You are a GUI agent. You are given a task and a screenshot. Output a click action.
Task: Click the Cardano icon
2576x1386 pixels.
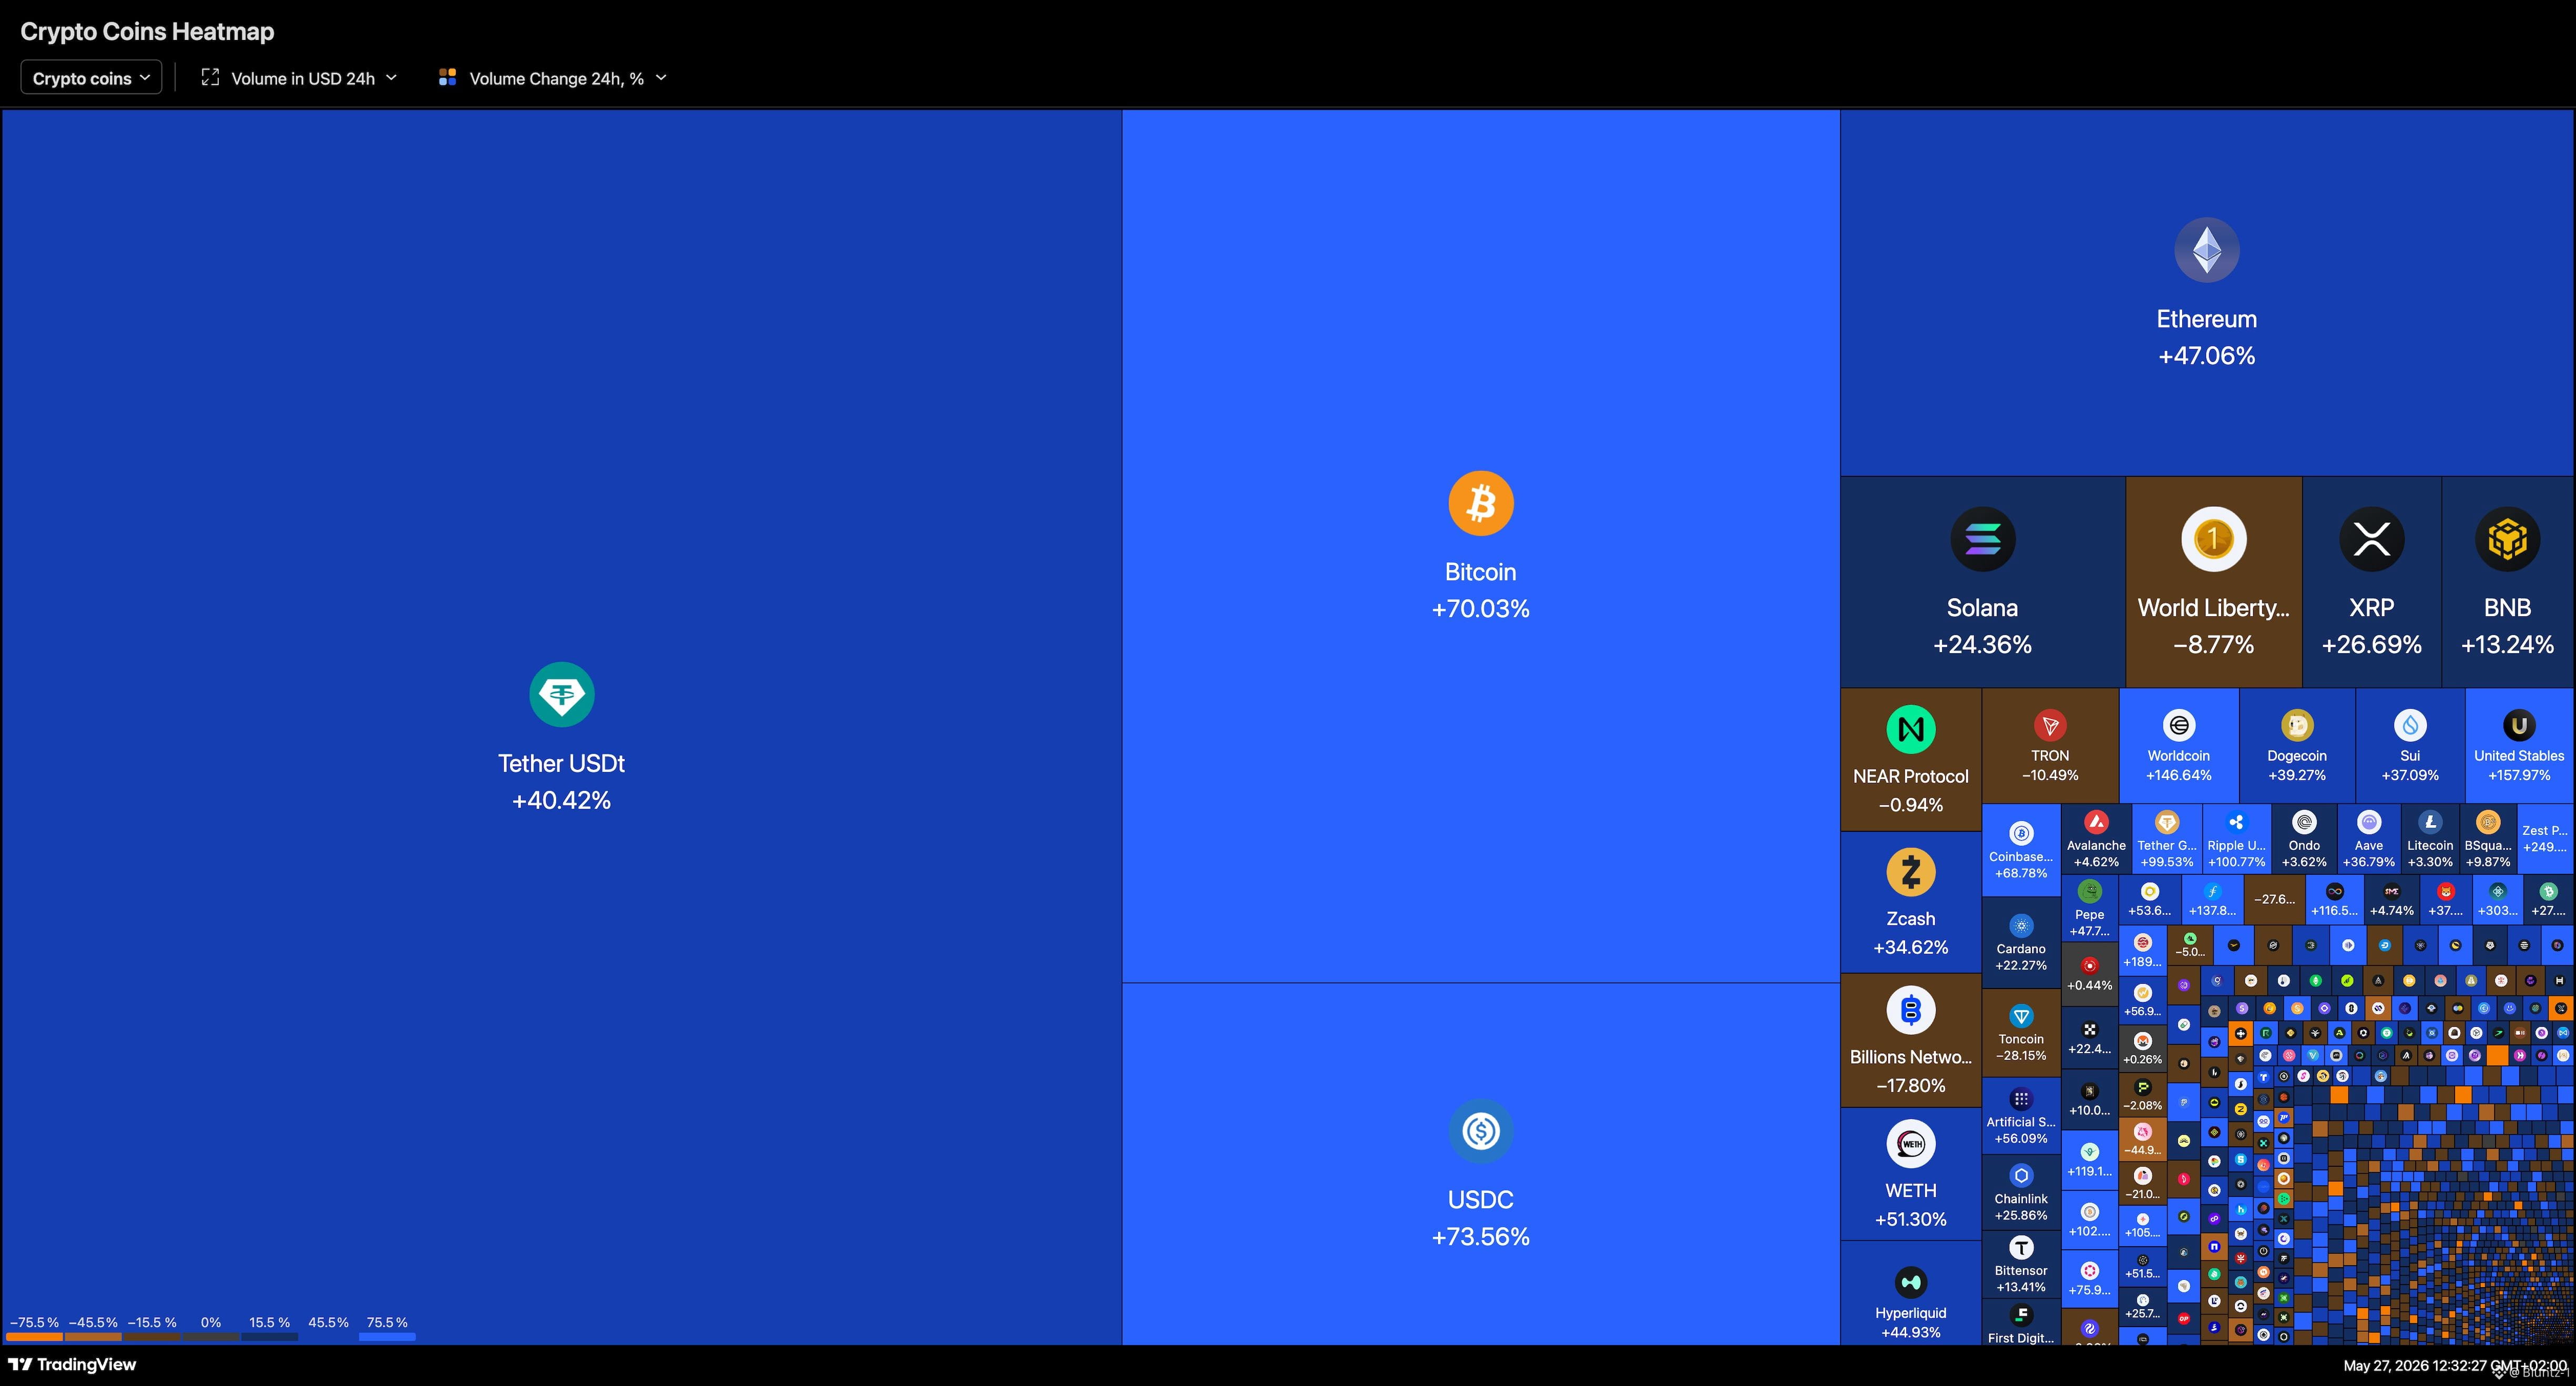[x=2021, y=926]
